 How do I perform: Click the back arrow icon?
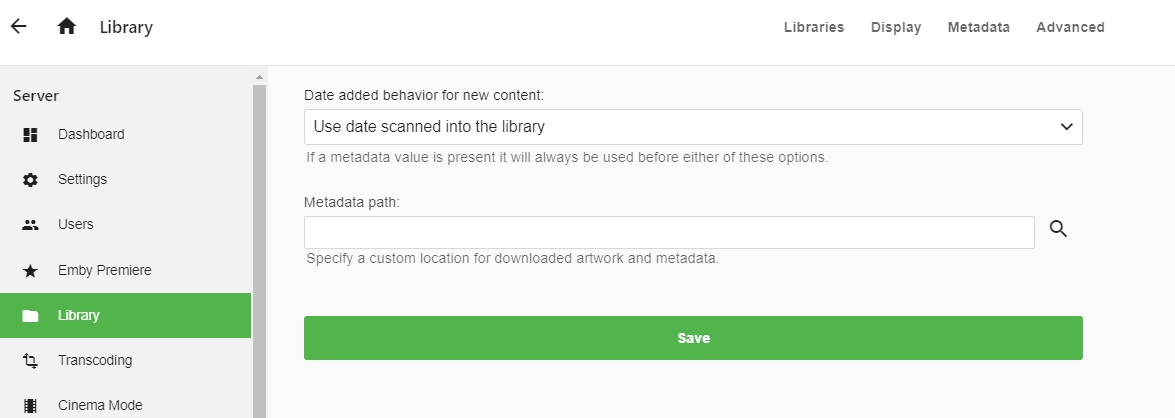click(x=19, y=27)
